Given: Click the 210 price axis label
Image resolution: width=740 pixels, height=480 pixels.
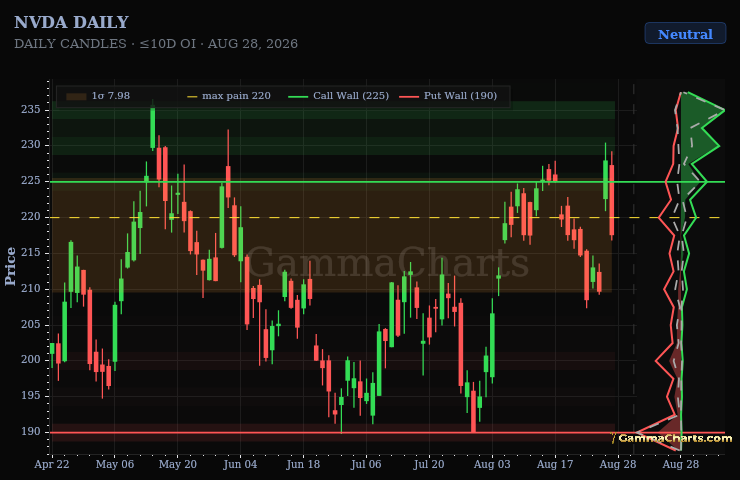Looking at the screenshot, I should coord(30,288).
